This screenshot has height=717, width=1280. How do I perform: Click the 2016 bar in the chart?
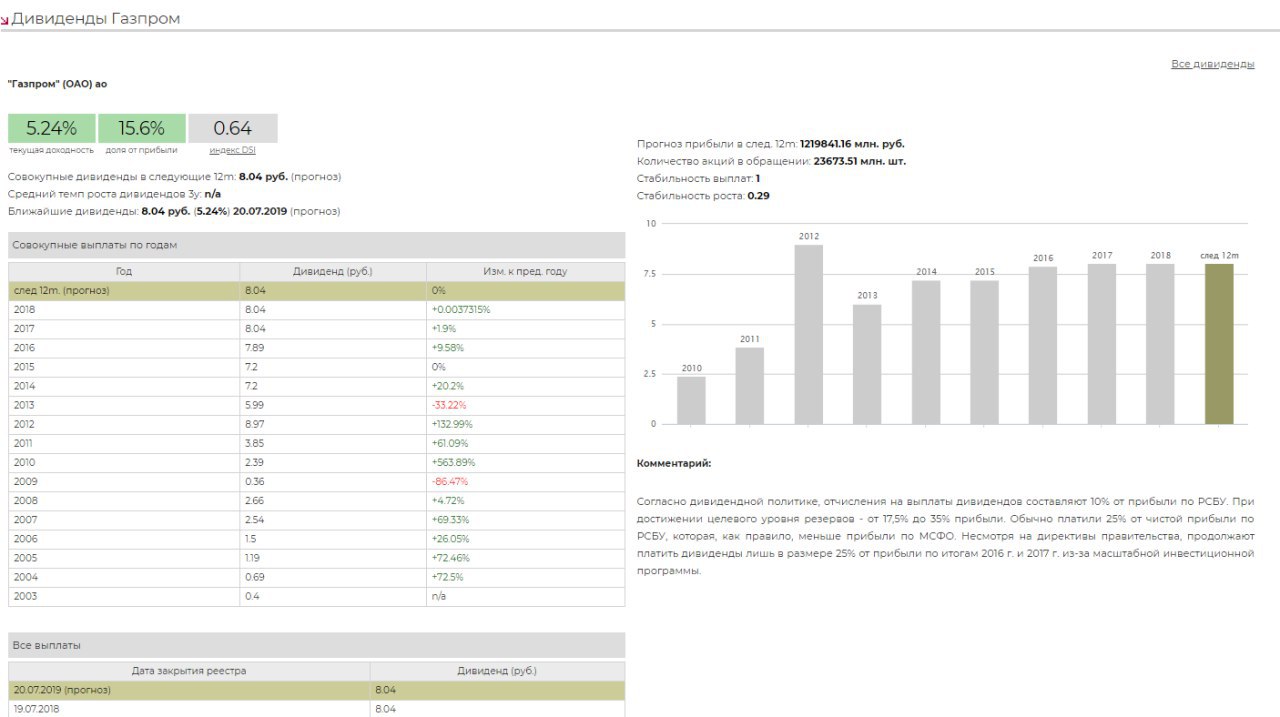(x=1043, y=345)
